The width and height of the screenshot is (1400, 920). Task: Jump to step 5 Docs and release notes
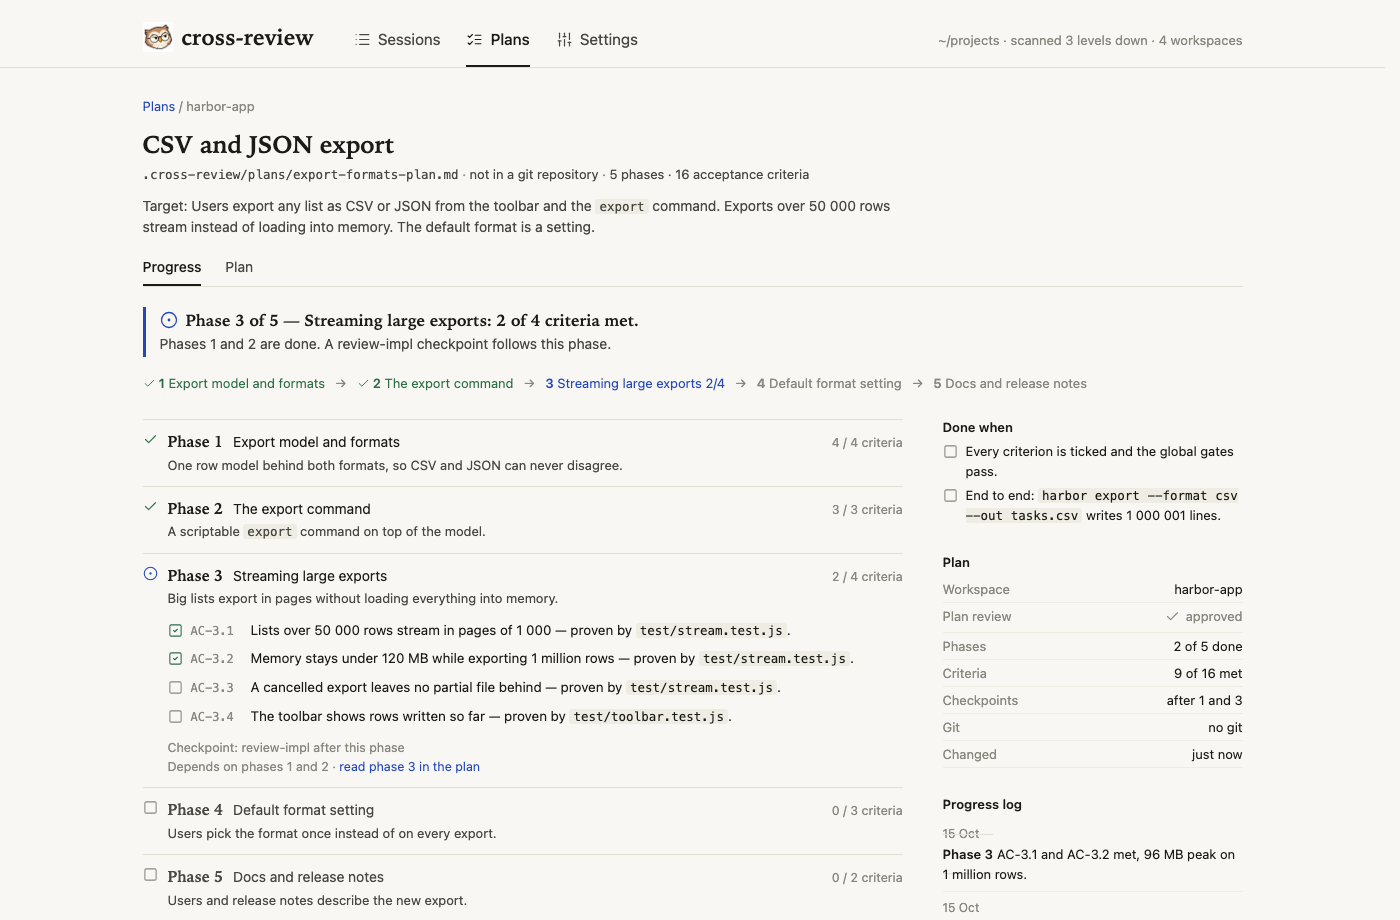[x=1010, y=384]
